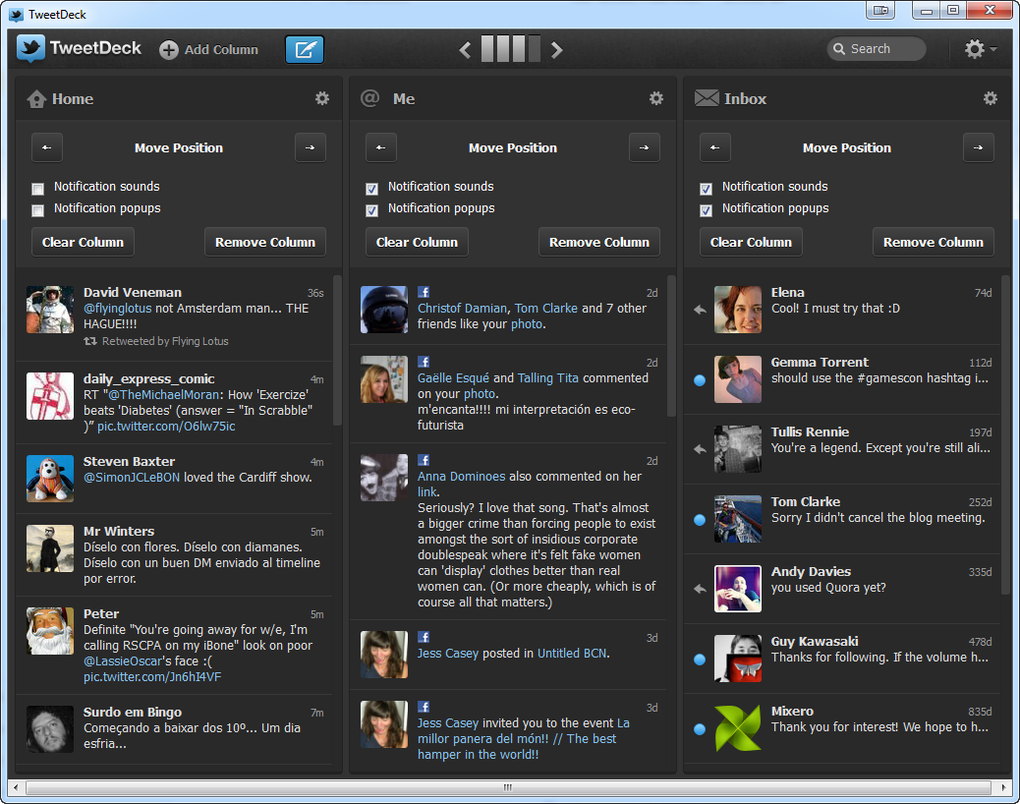
Task: Click the Add Column plus icon
Action: coord(168,50)
